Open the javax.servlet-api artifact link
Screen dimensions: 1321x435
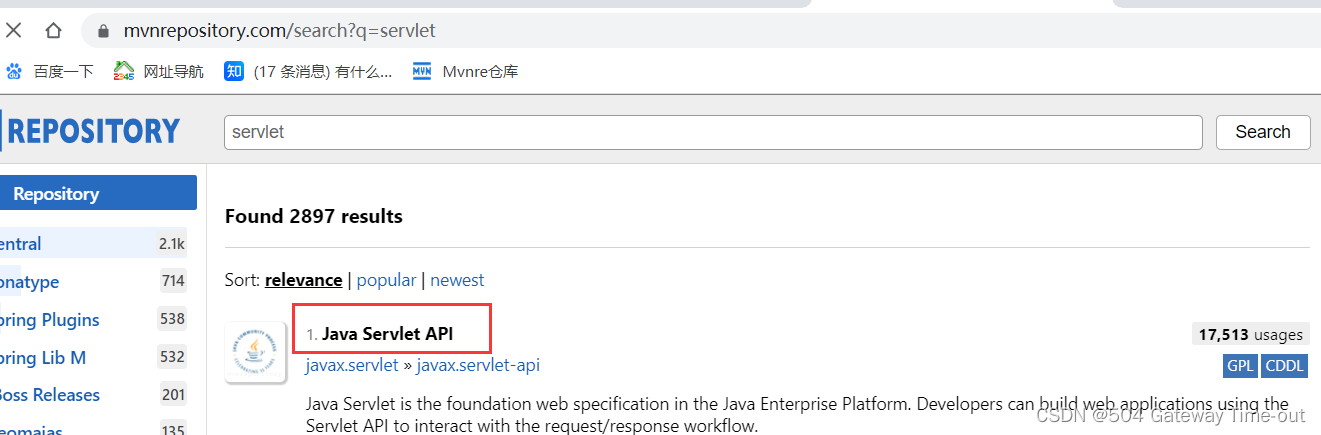coord(478,365)
